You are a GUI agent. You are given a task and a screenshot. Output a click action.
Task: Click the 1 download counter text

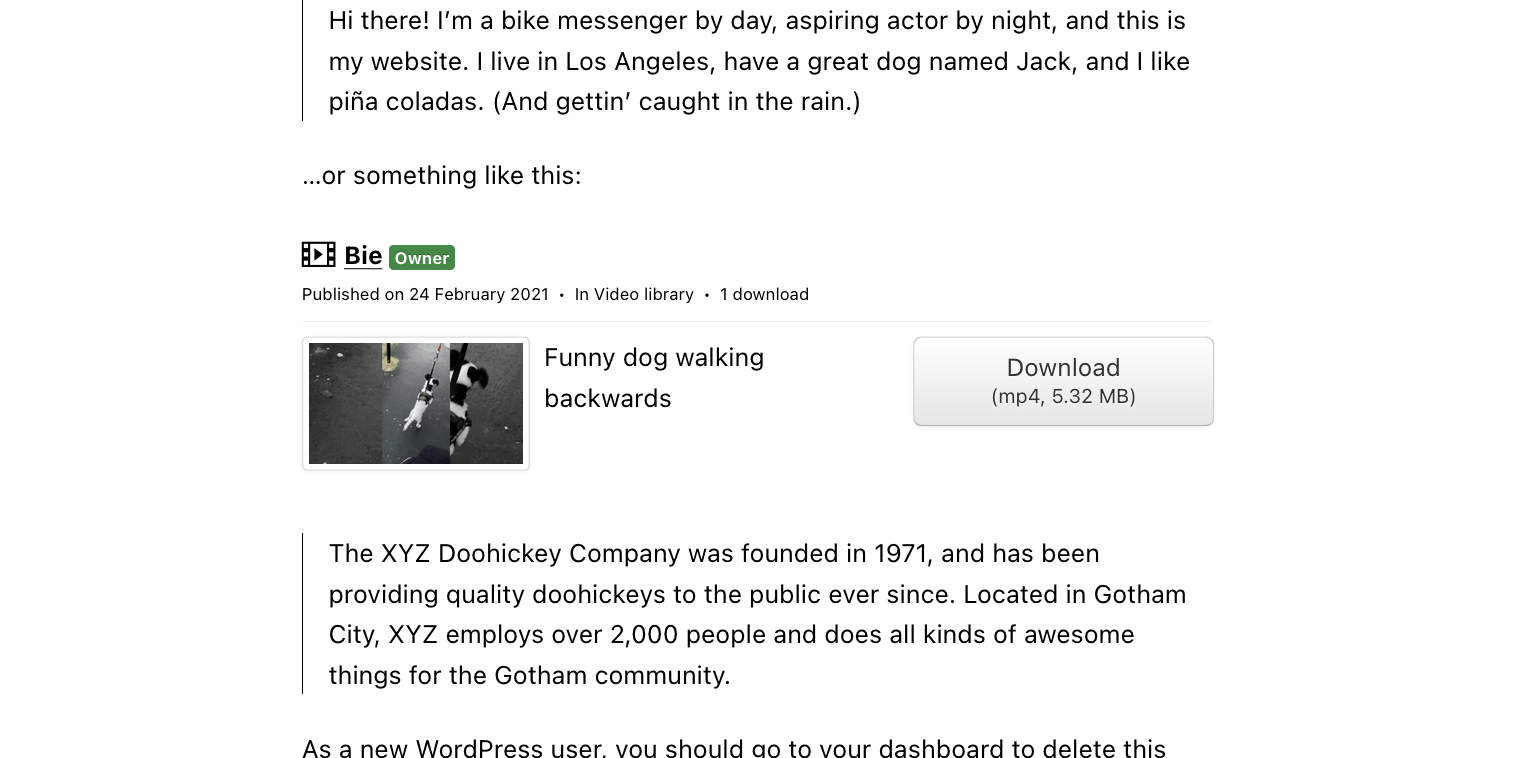(764, 294)
